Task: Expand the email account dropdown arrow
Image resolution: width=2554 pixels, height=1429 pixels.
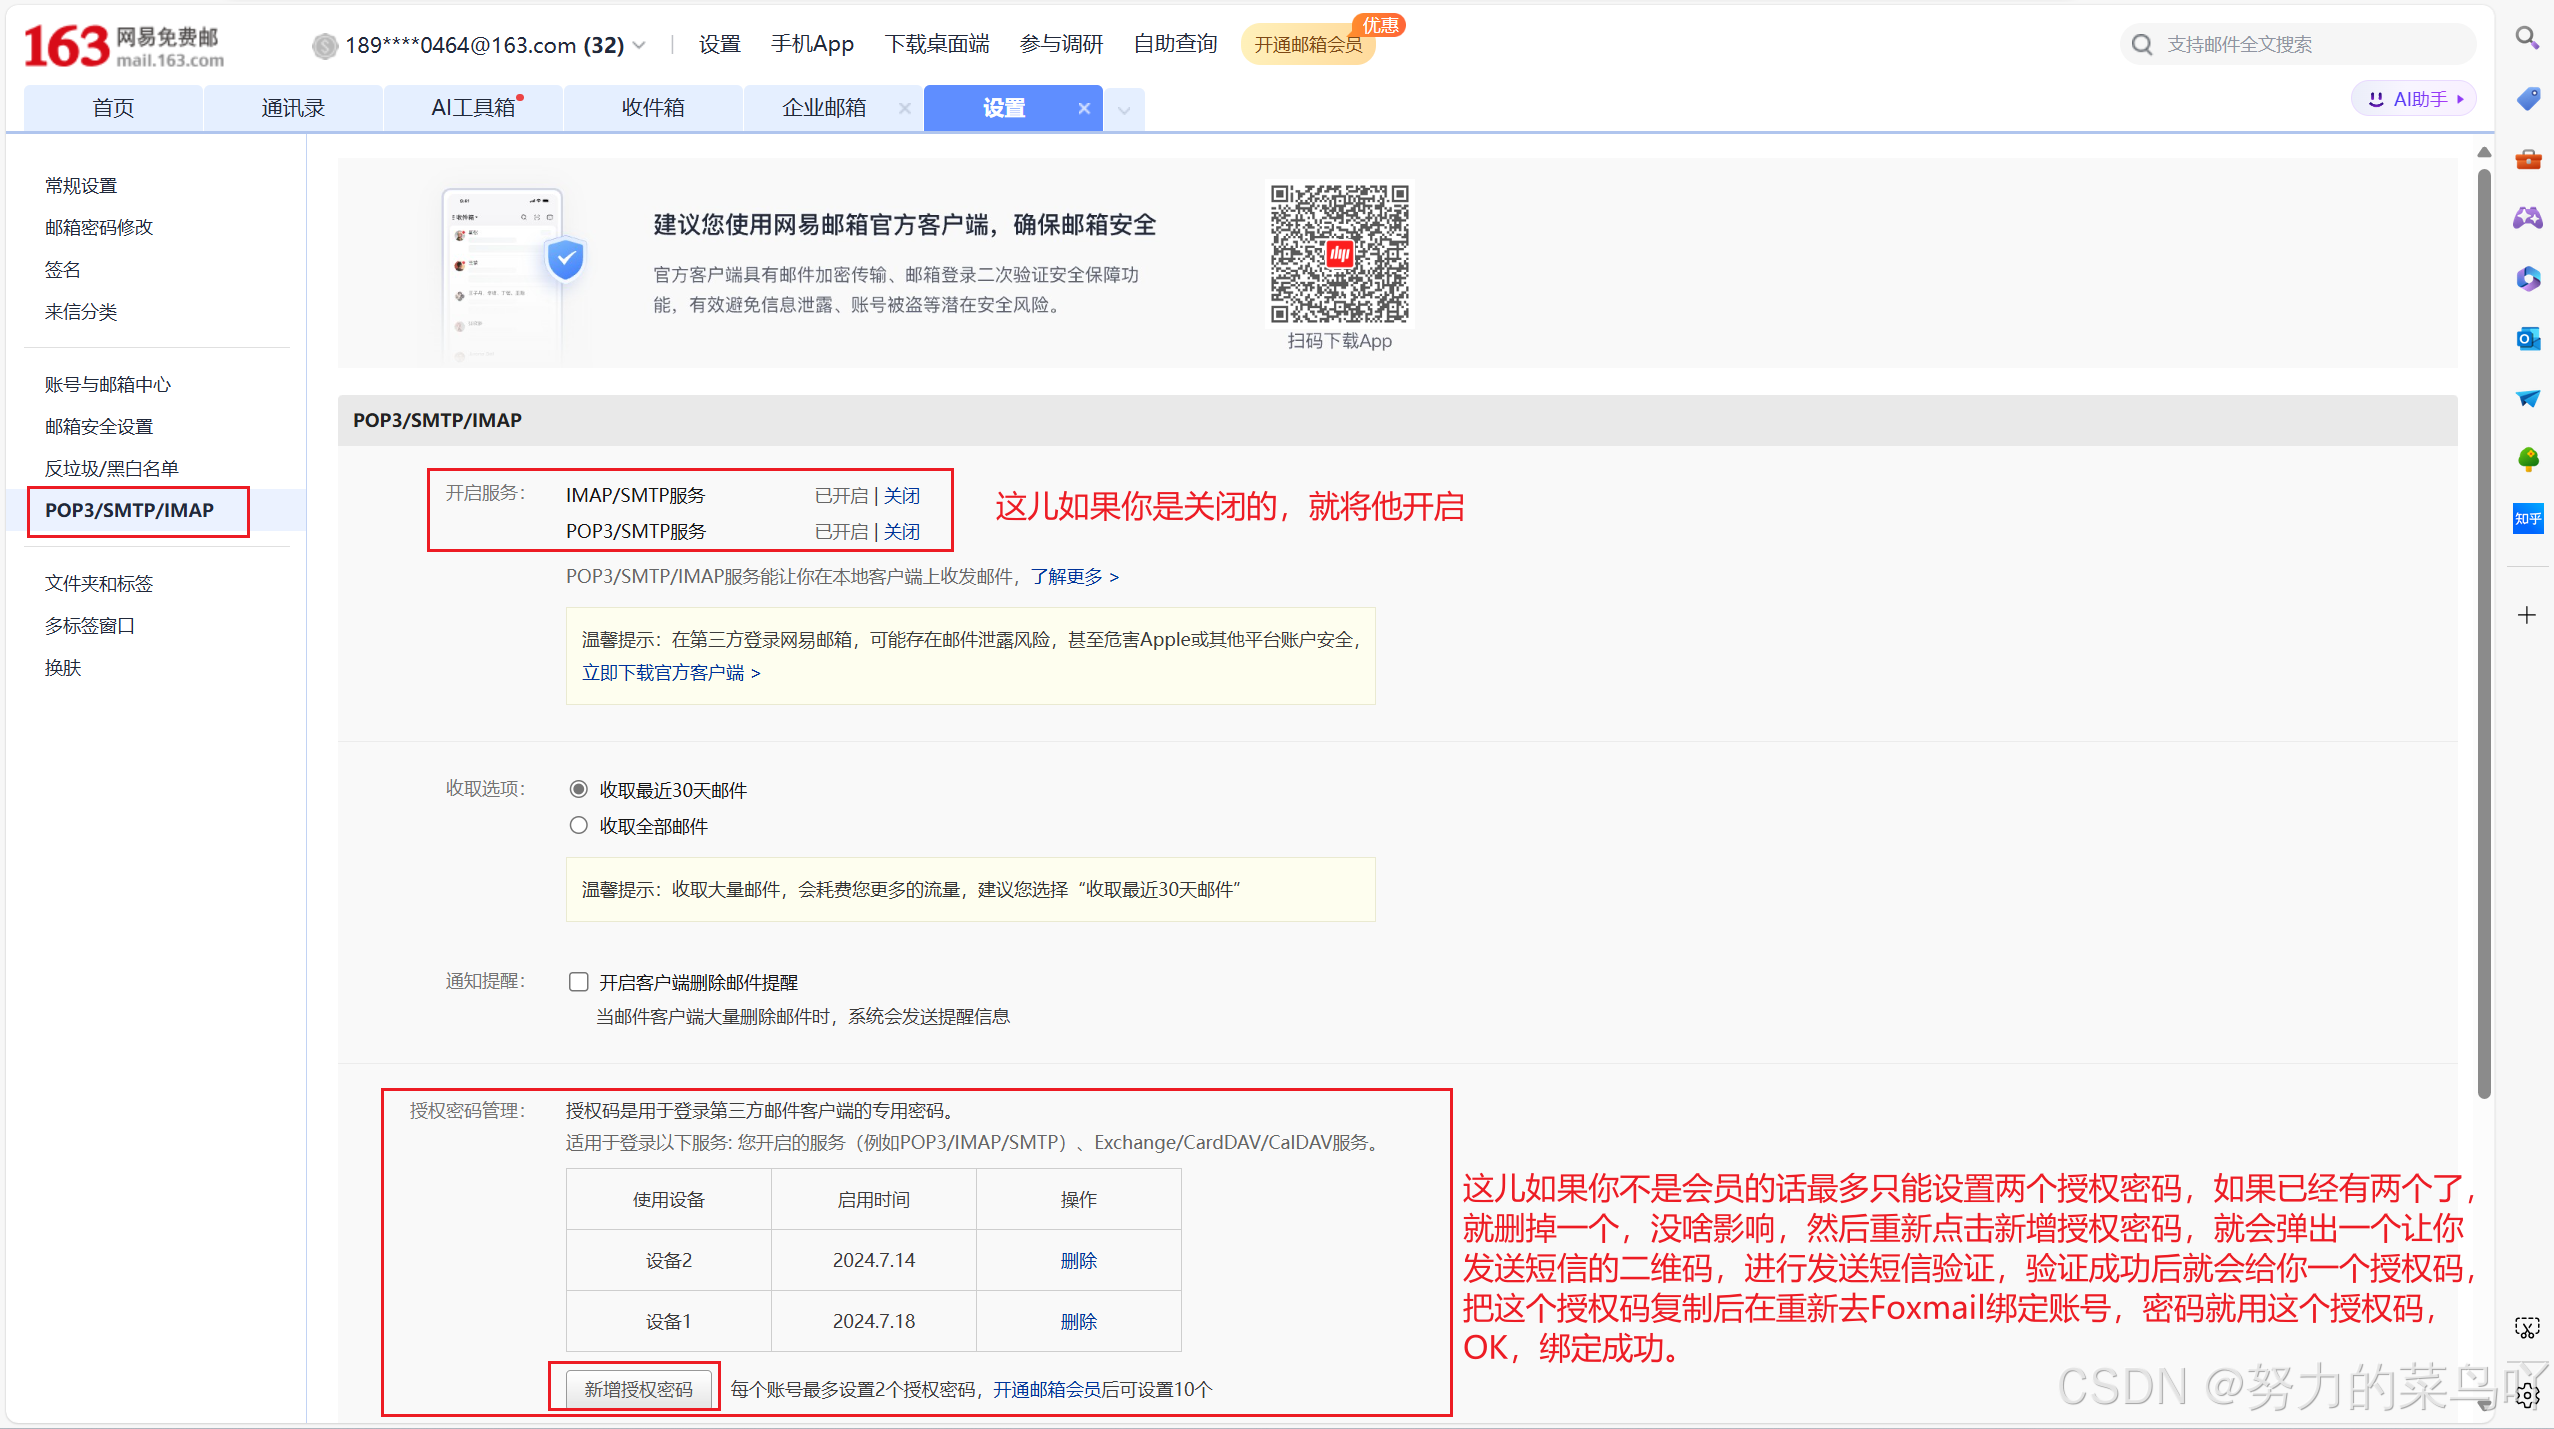Action: pyautogui.click(x=640, y=45)
